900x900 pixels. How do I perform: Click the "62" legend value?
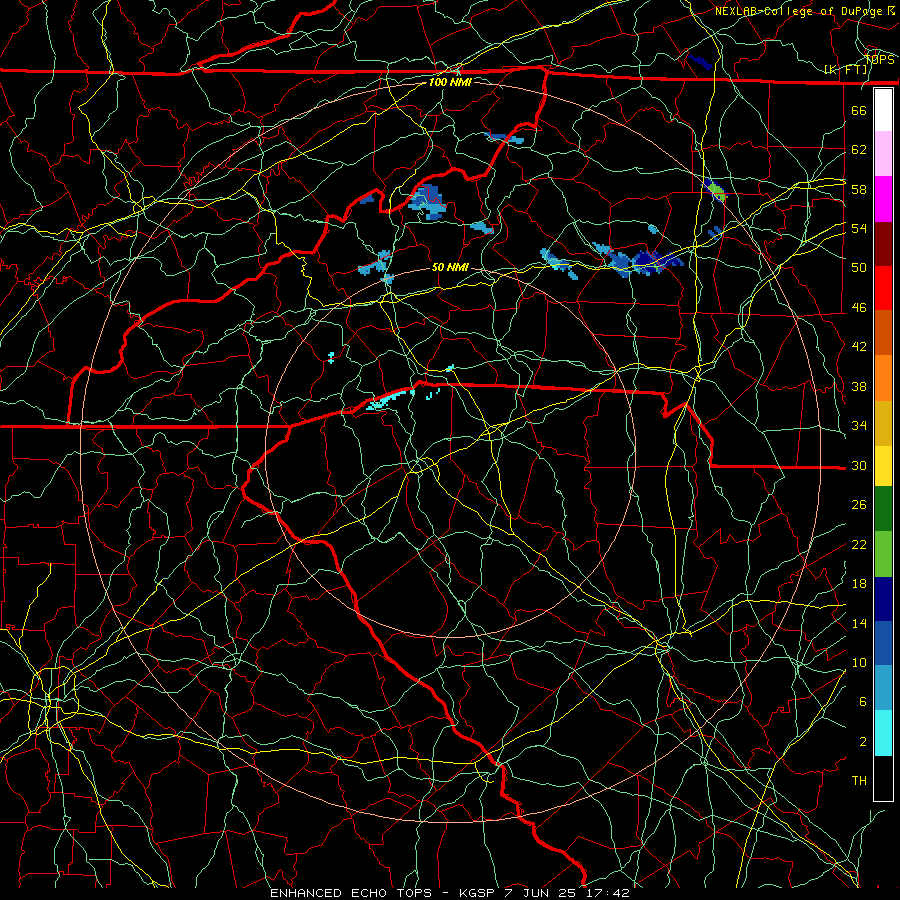[859, 150]
